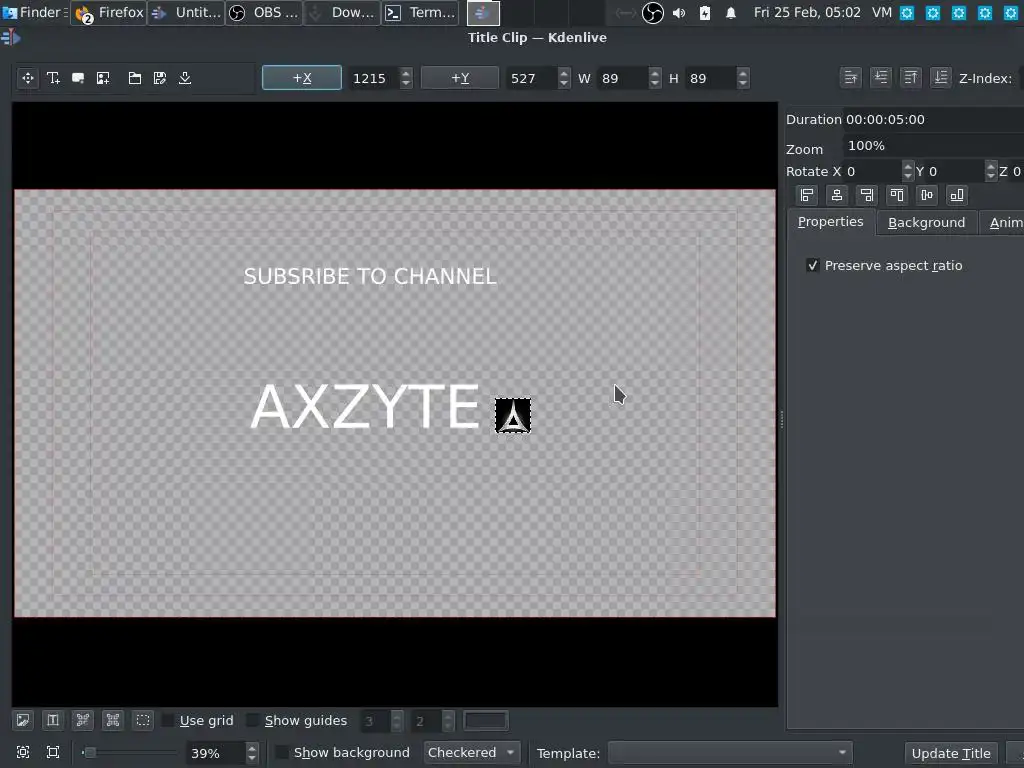This screenshot has height=768, width=1024.
Task: Switch to the Properties tab
Action: point(831,222)
